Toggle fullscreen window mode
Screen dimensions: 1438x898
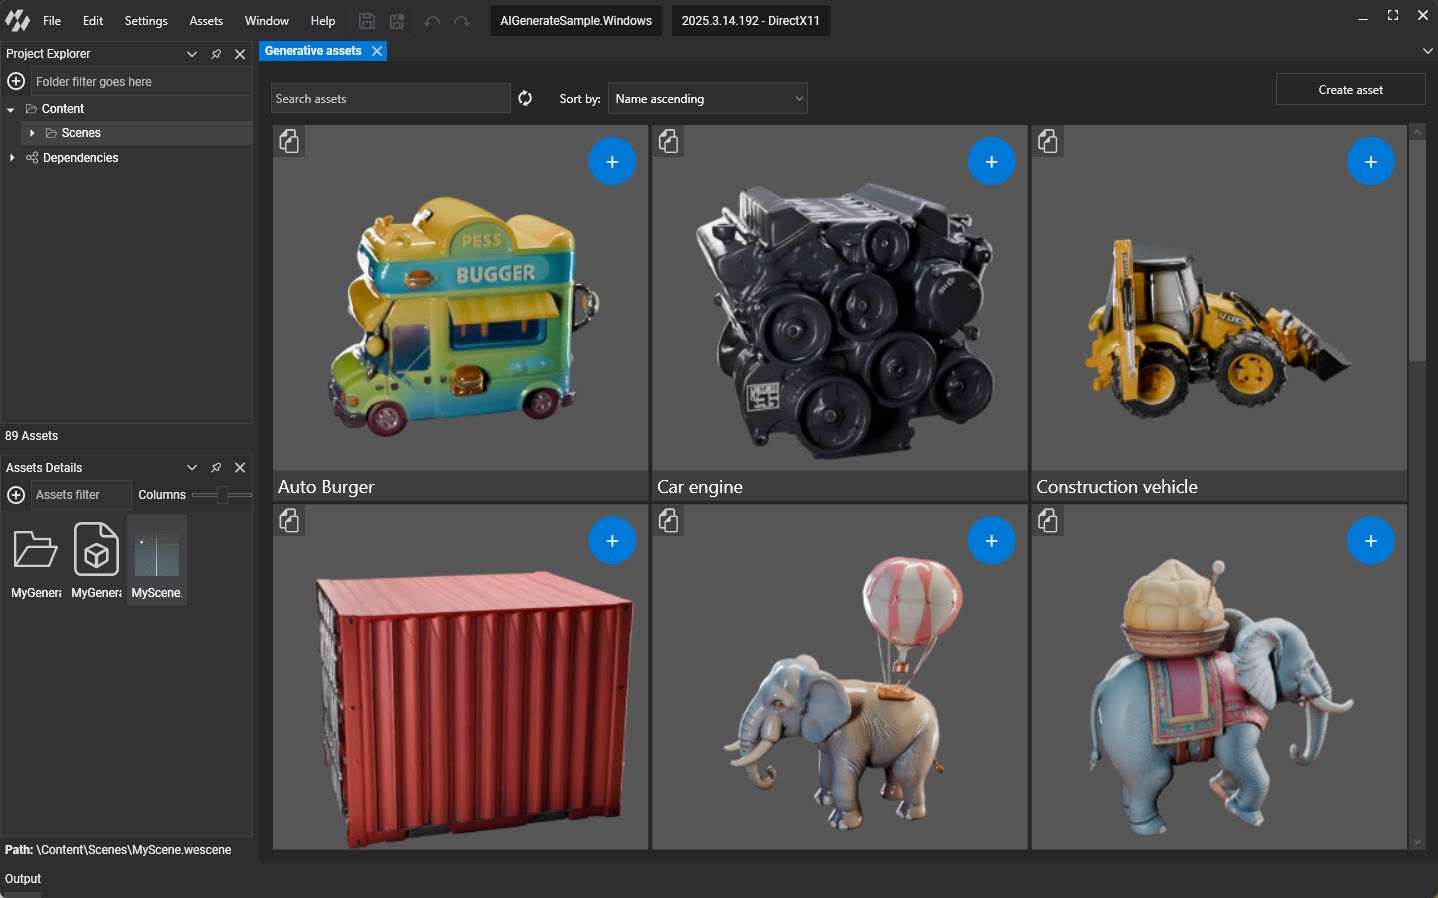pos(1392,16)
